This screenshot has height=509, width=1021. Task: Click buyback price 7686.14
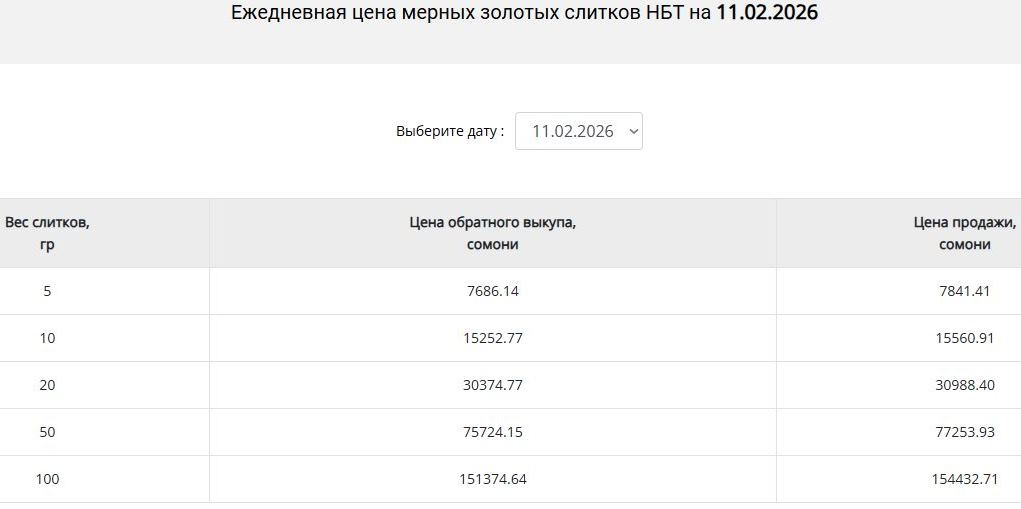tap(492, 291)
